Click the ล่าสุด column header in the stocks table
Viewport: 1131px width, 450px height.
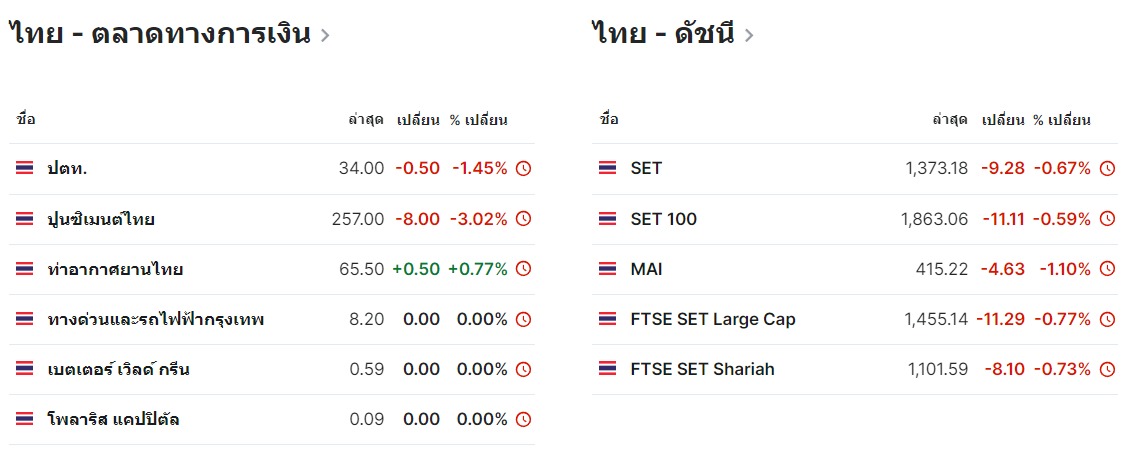pos(366,120)
